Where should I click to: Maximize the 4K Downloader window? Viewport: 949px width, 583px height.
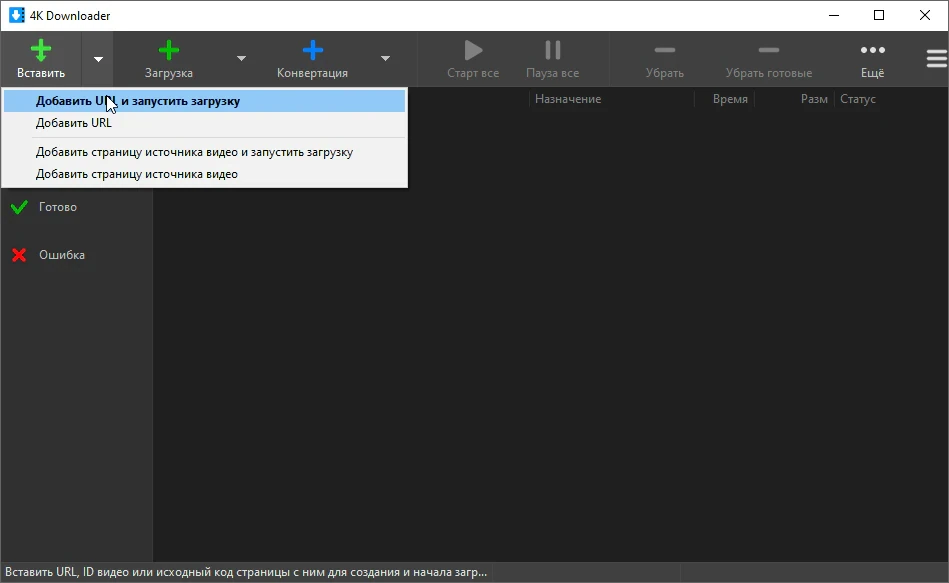pyautogui.click(x=879, y=15)
